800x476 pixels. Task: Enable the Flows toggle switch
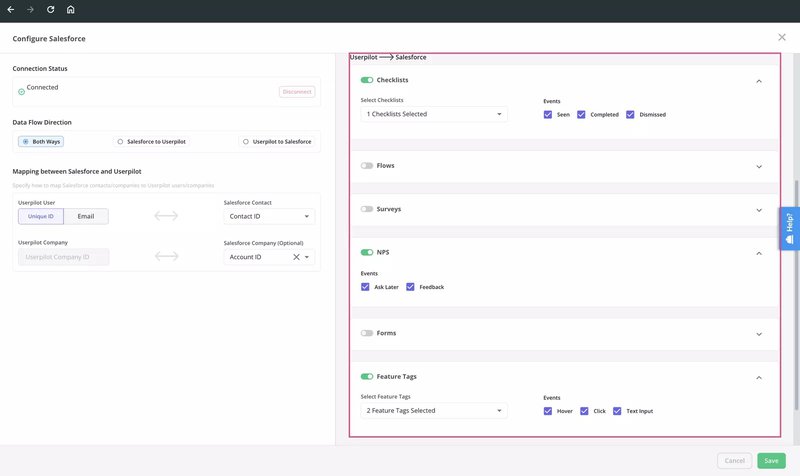click(367, 165)
